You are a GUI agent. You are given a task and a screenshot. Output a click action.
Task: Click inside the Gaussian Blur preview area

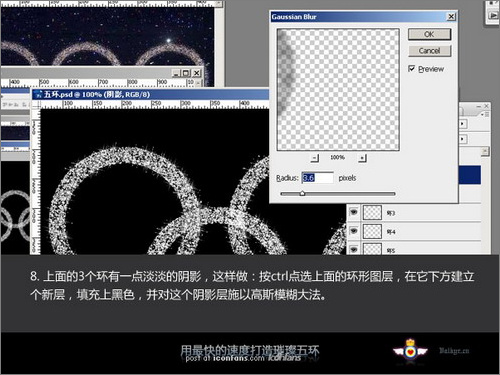(x=338, y=89)
